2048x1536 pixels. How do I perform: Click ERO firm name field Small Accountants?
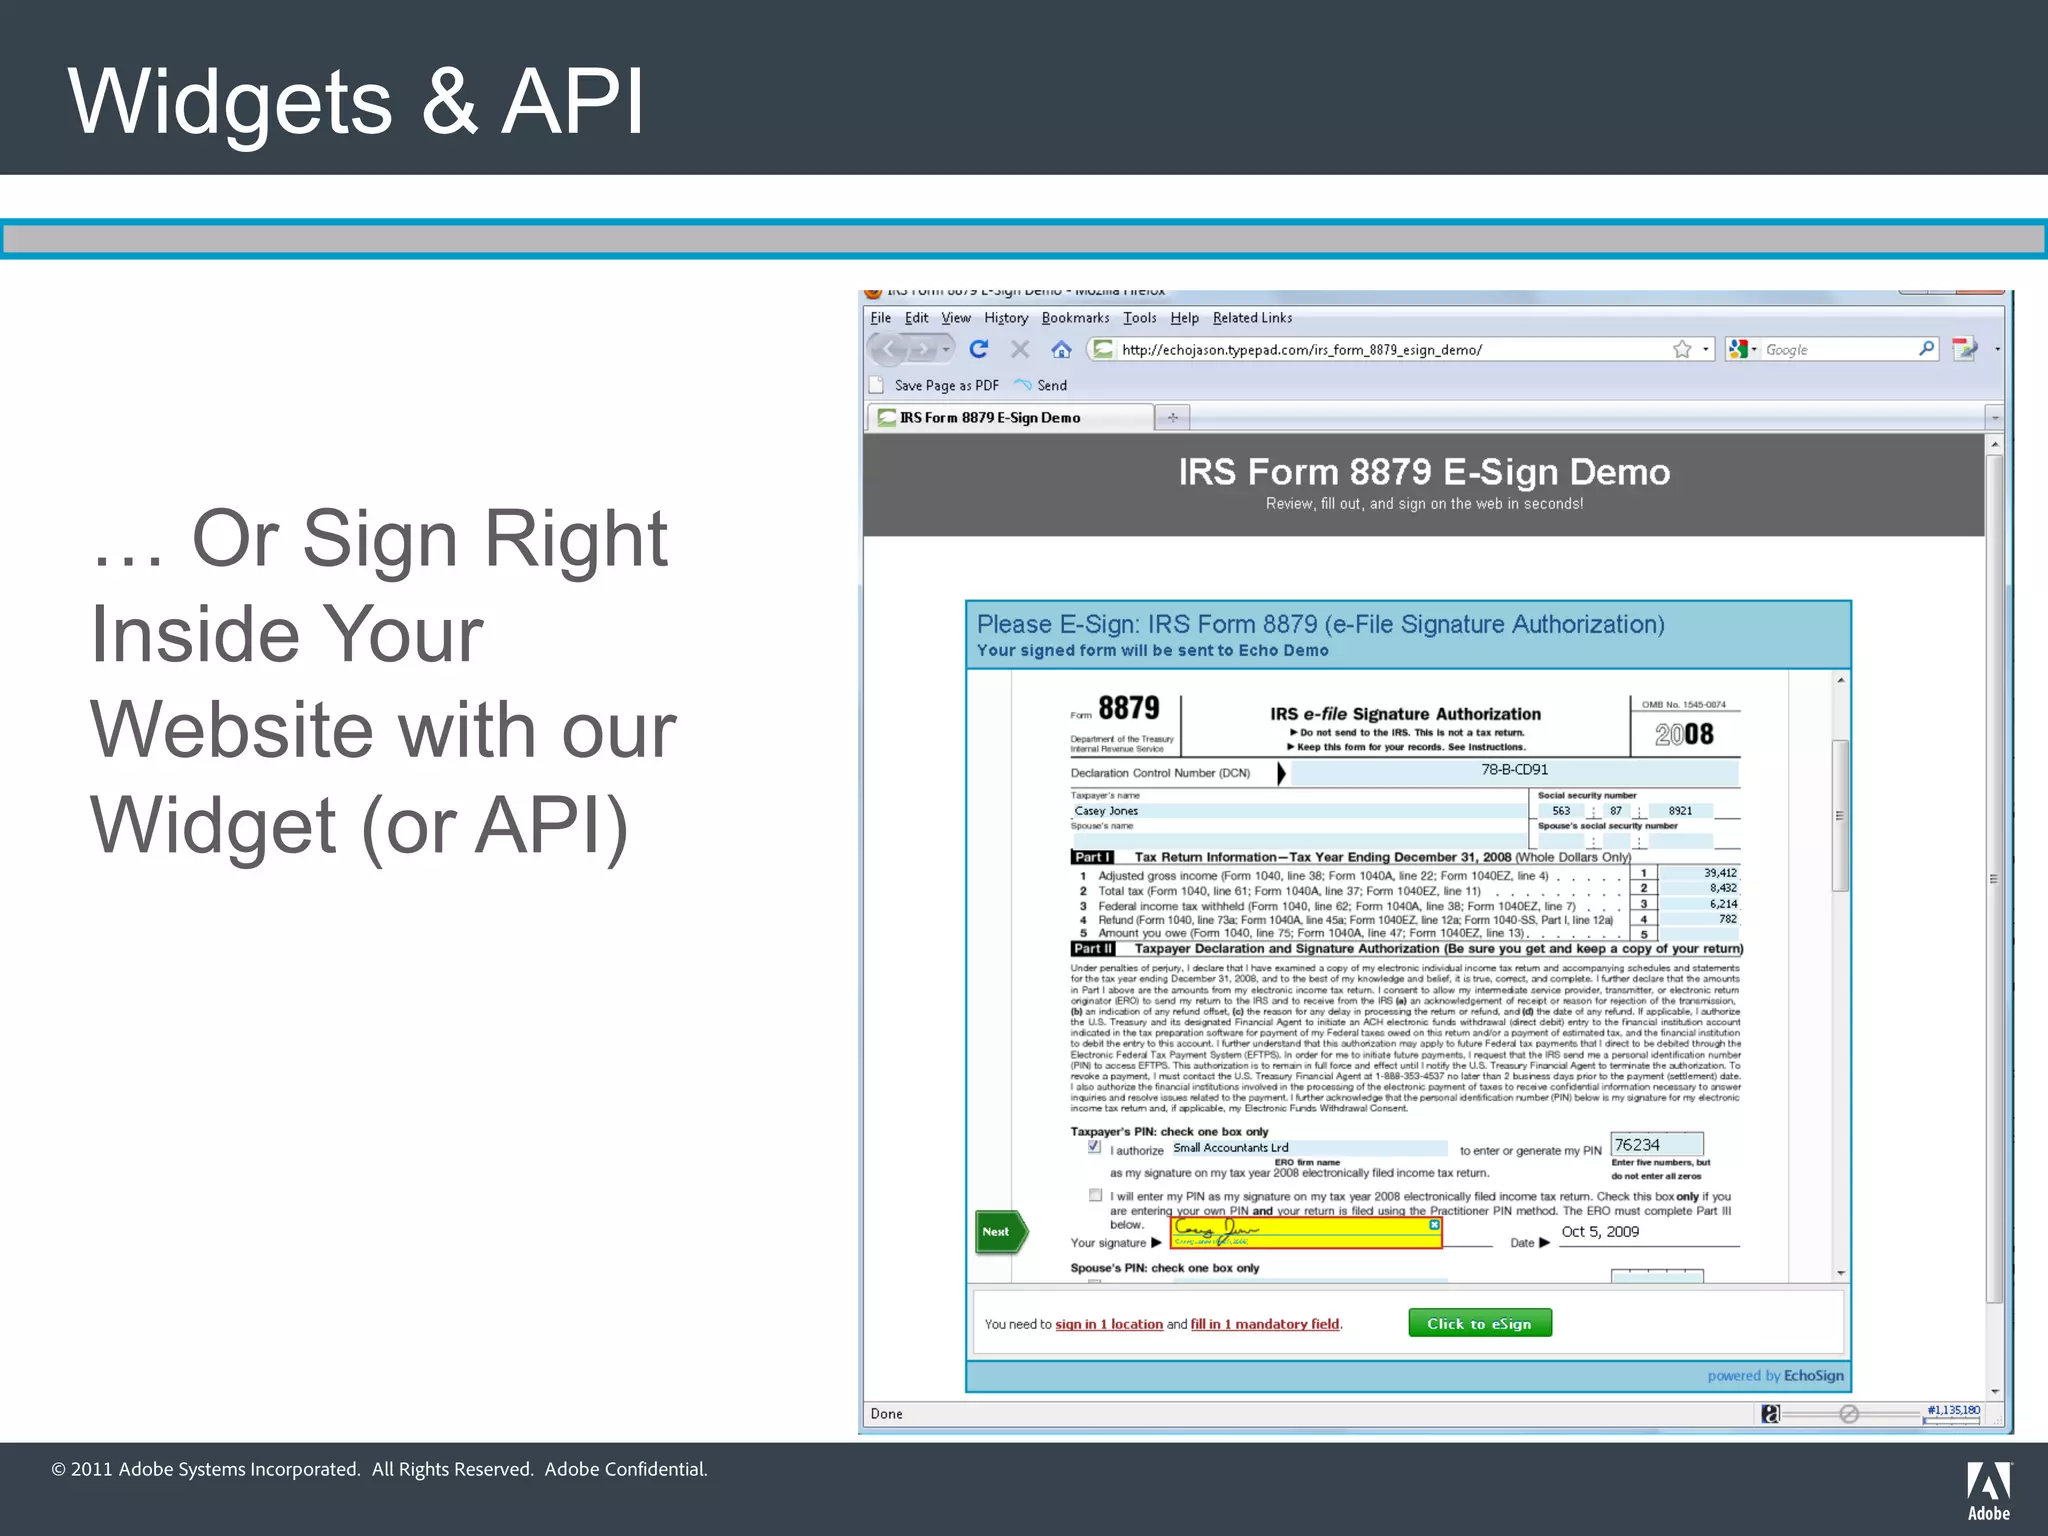(1309, 1148)
